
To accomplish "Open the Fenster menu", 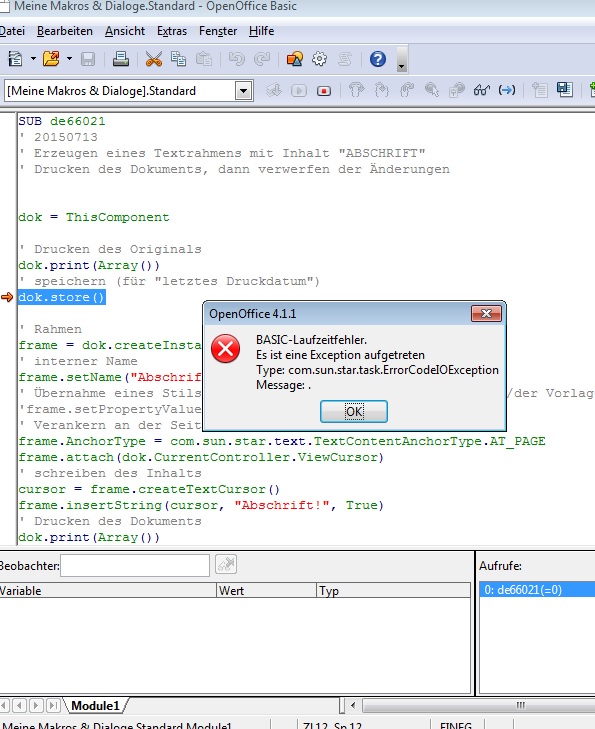I will pyautogui.click(x=218, y=31).
